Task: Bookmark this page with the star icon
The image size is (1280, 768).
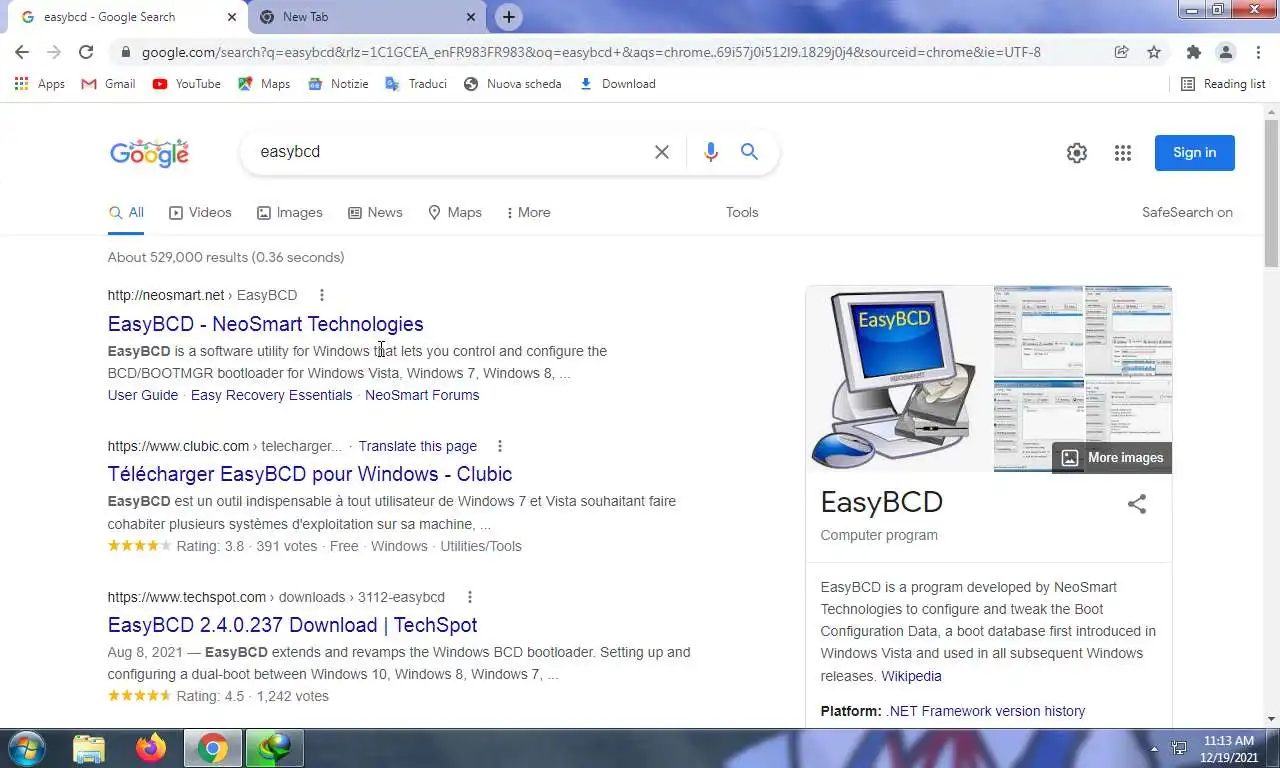Action: 1154,52
